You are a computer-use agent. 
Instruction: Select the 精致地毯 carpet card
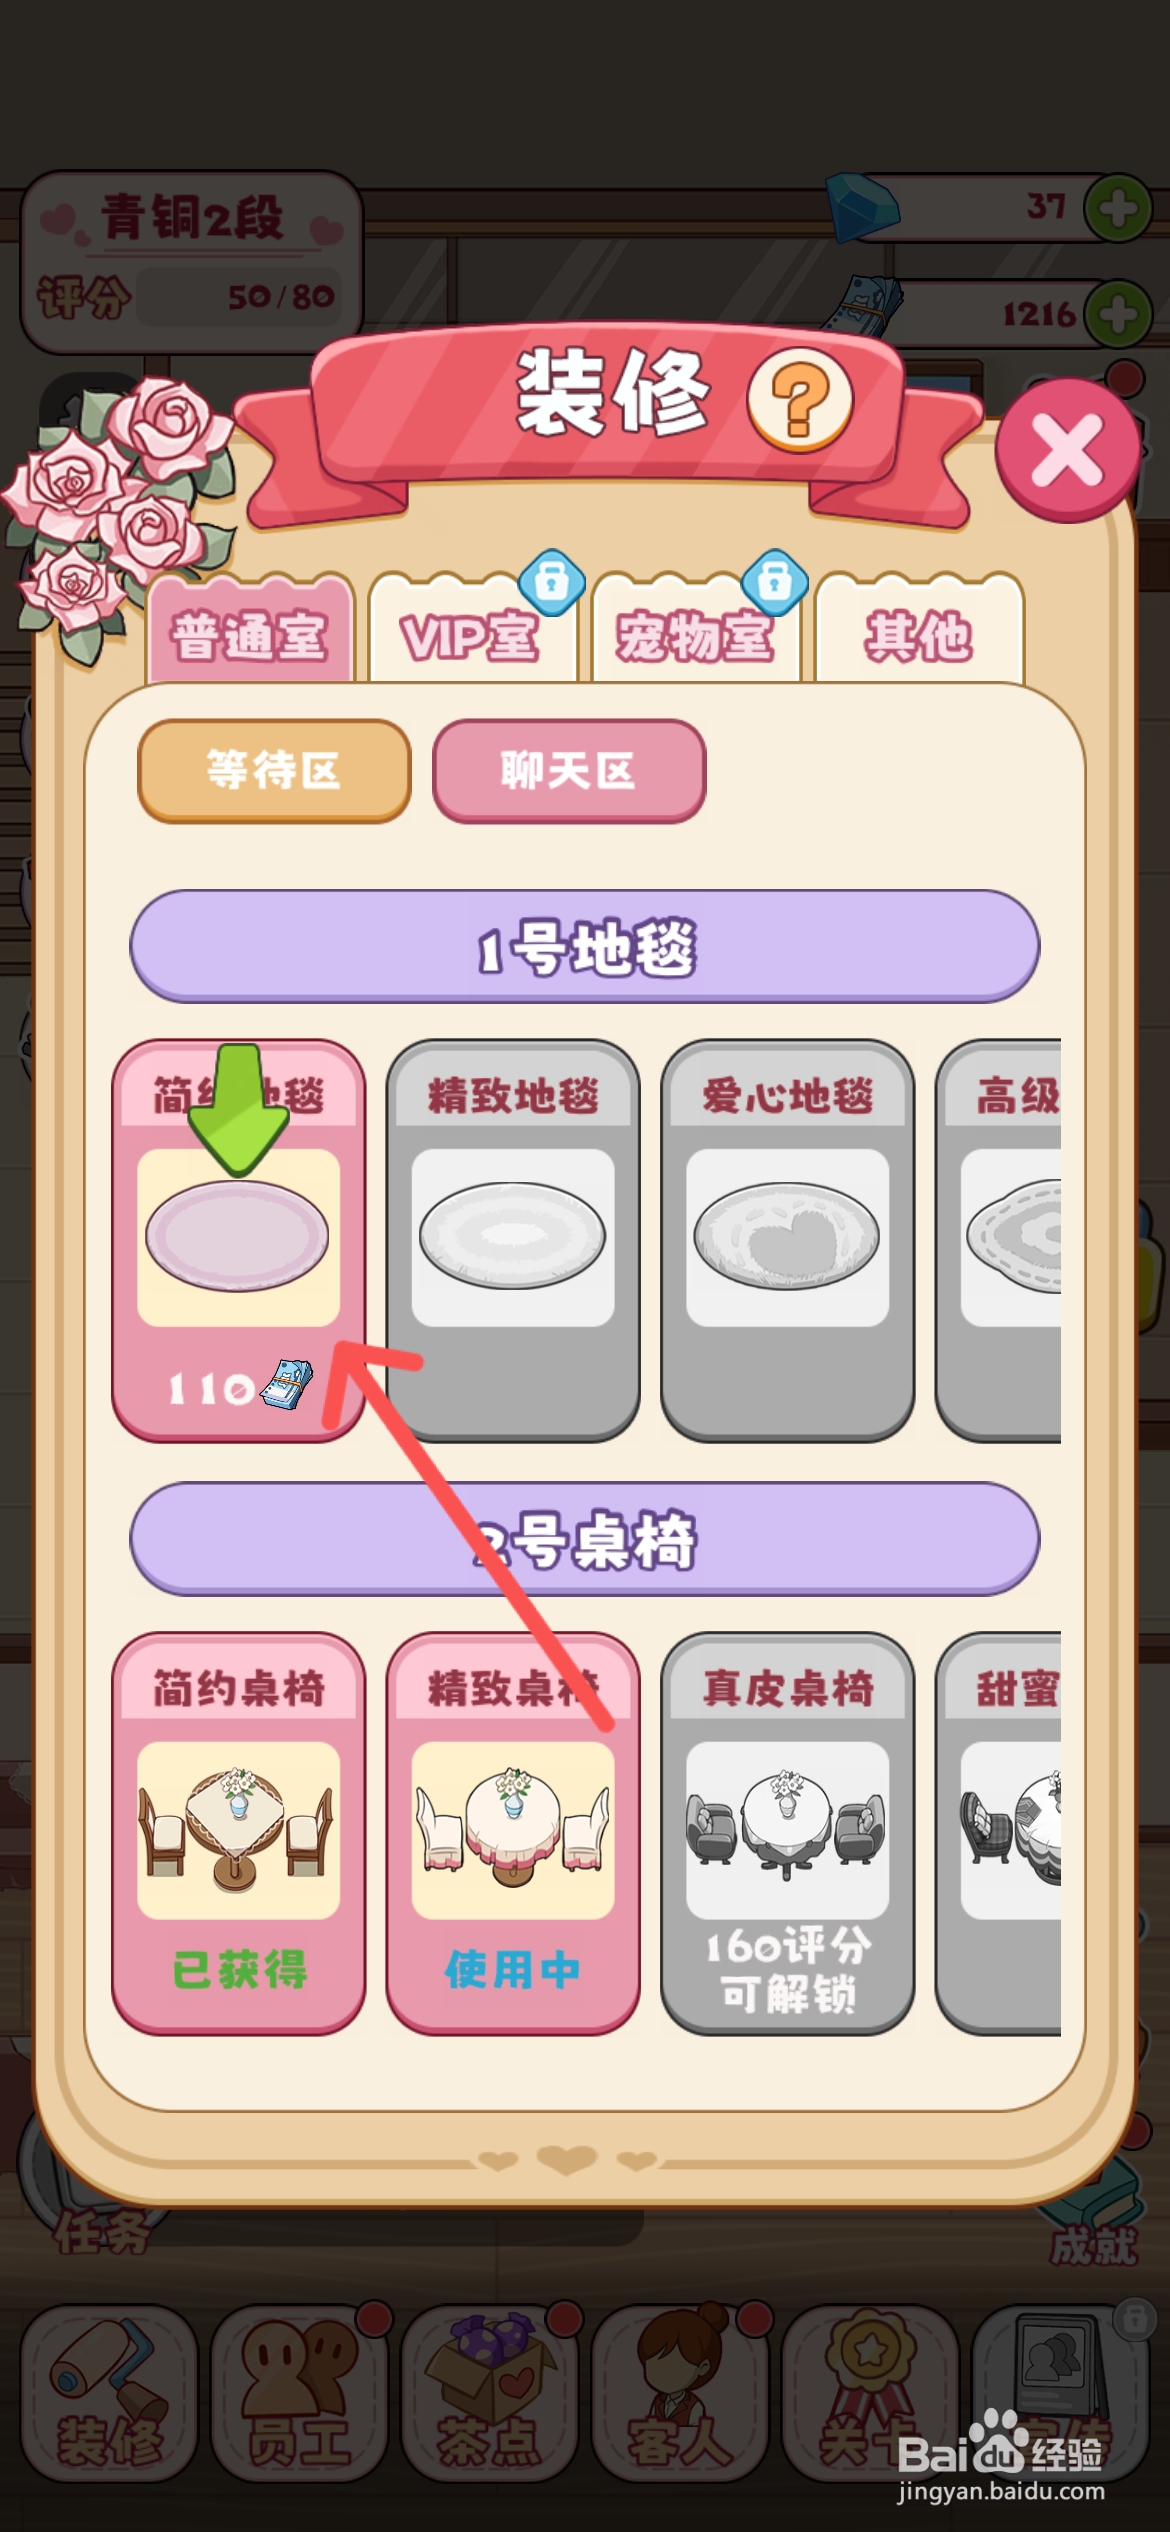click(513, 1241)
